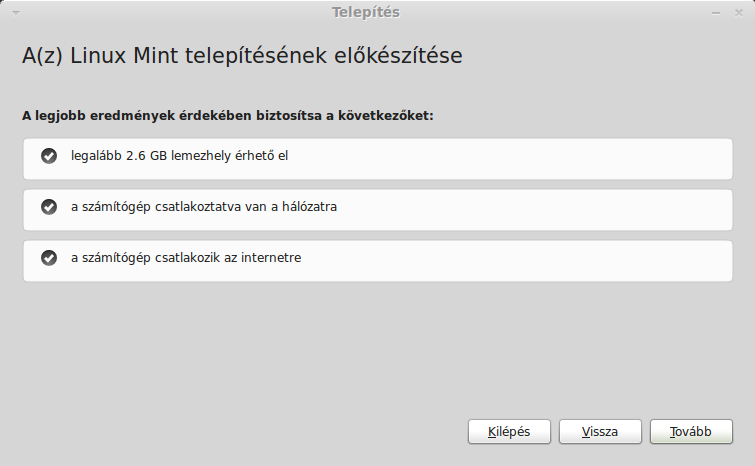Open the window menu arrow in title bar
The width and height of the screenshot is (755, 466).
click(16, 13)
